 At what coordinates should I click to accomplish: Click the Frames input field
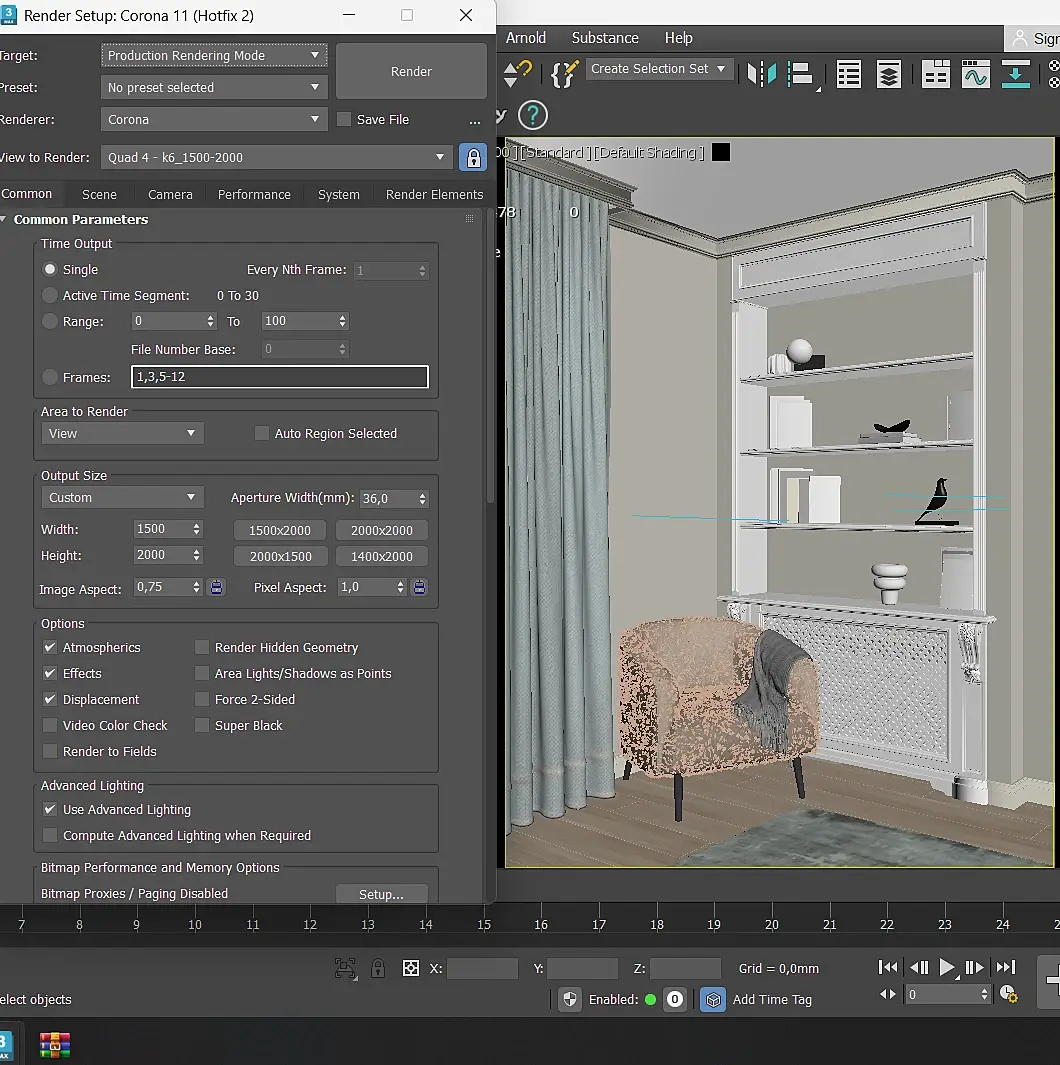tap(279, 377)
